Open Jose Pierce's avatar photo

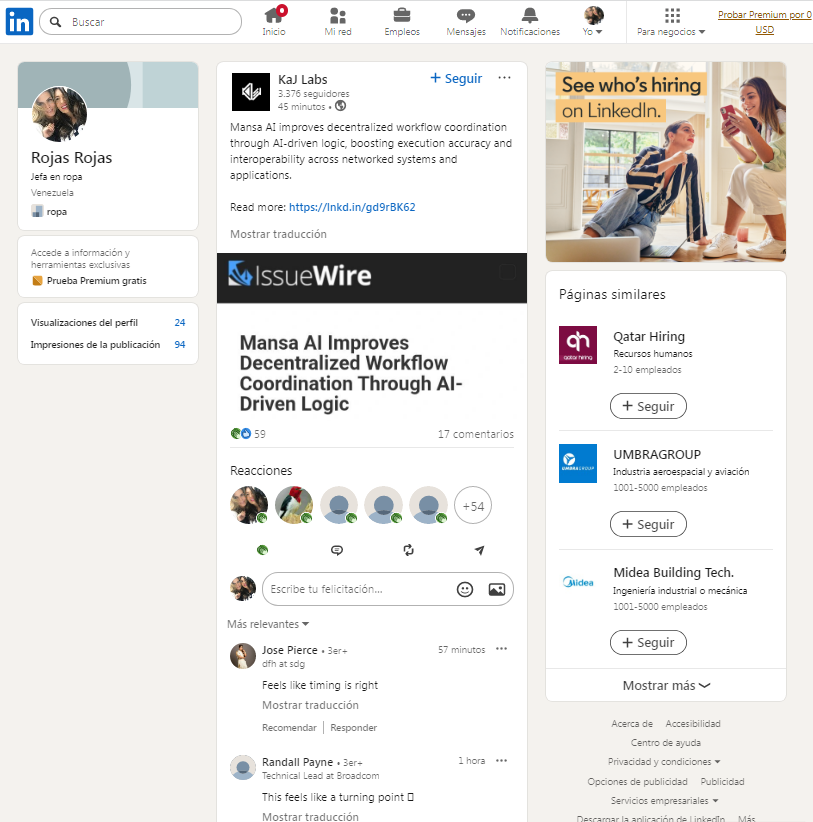243,656
